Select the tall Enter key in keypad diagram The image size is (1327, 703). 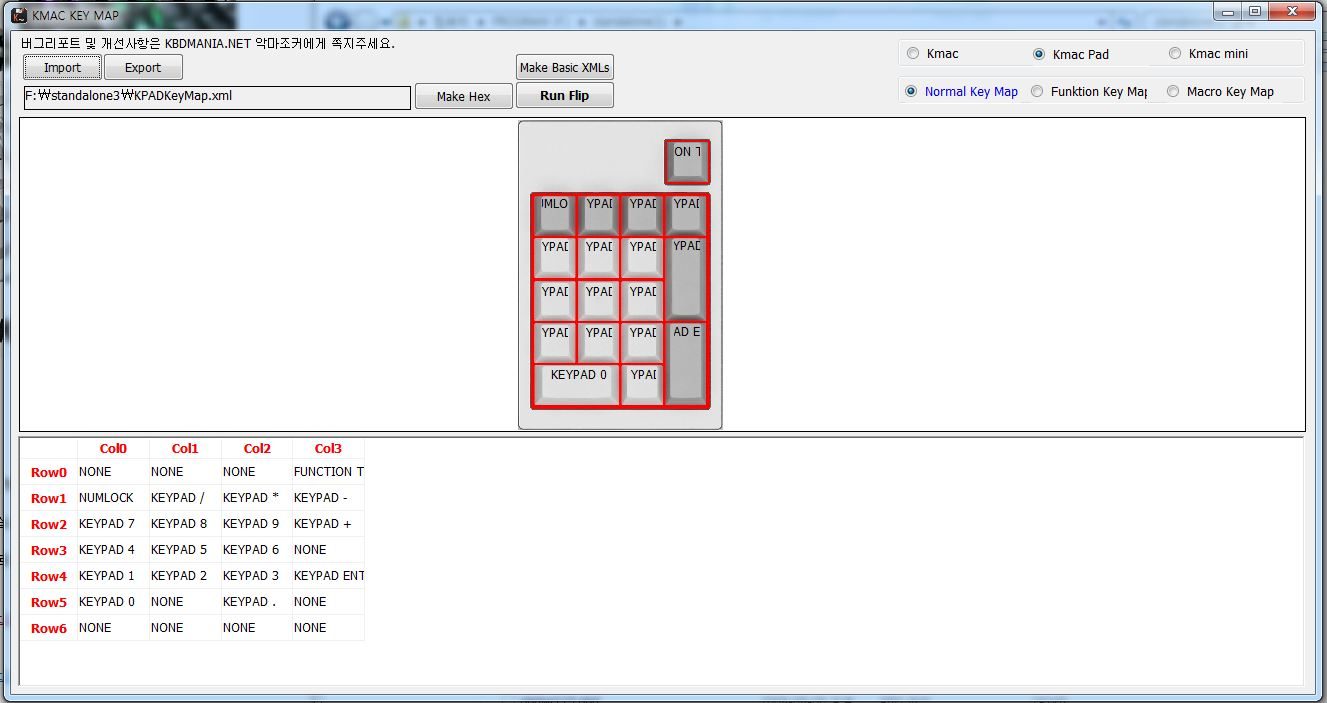686,364
